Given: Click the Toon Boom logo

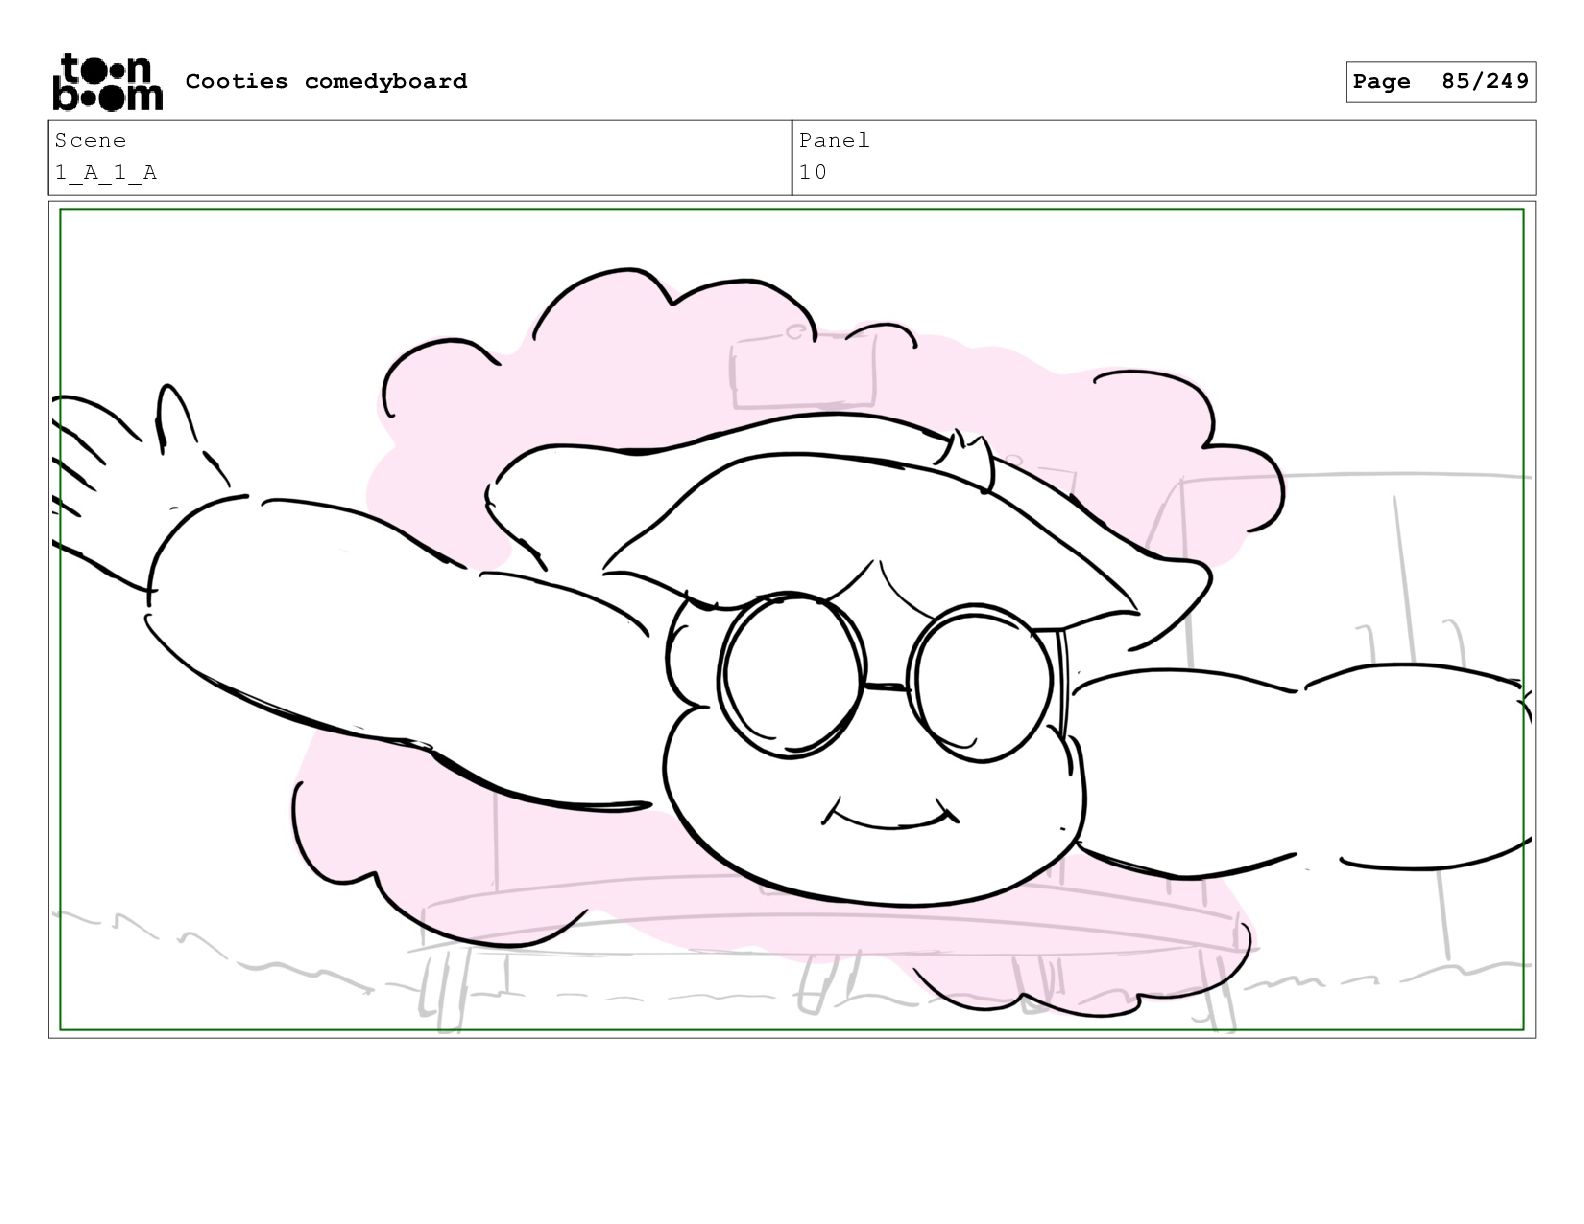Looking at the screenshot, I should (x=107, y=82).
